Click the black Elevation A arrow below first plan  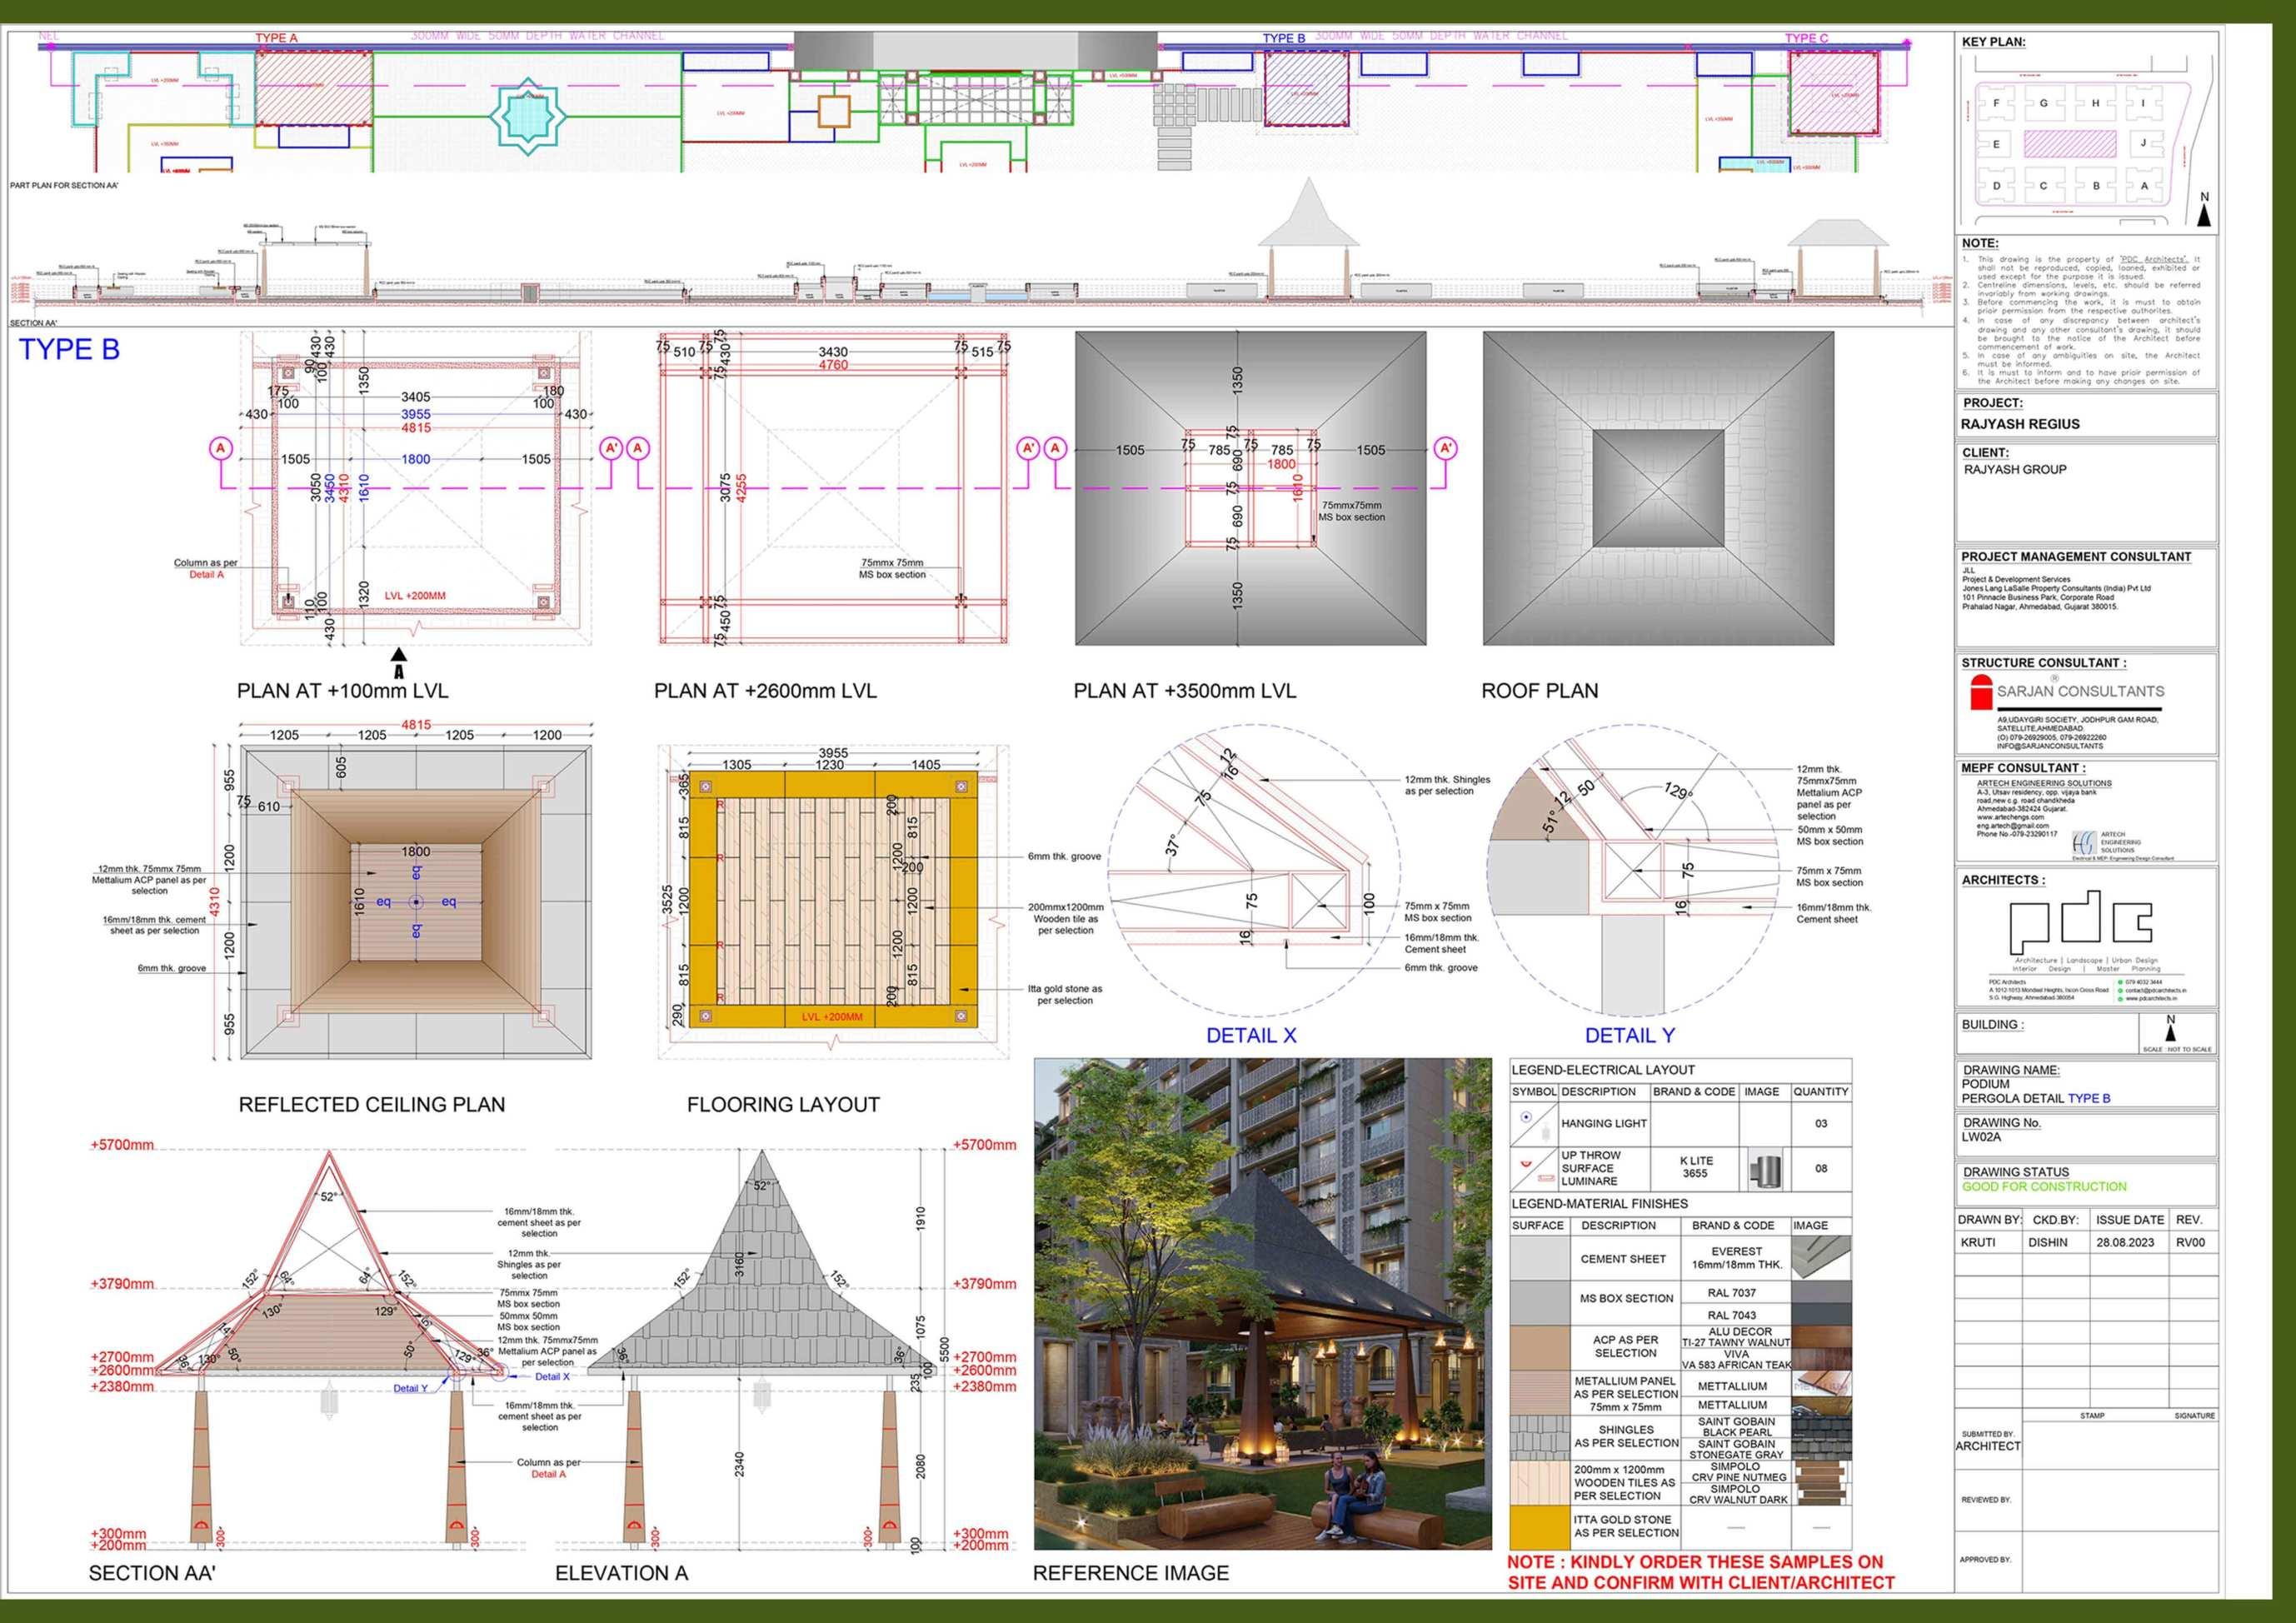click(x=399, y=656)
